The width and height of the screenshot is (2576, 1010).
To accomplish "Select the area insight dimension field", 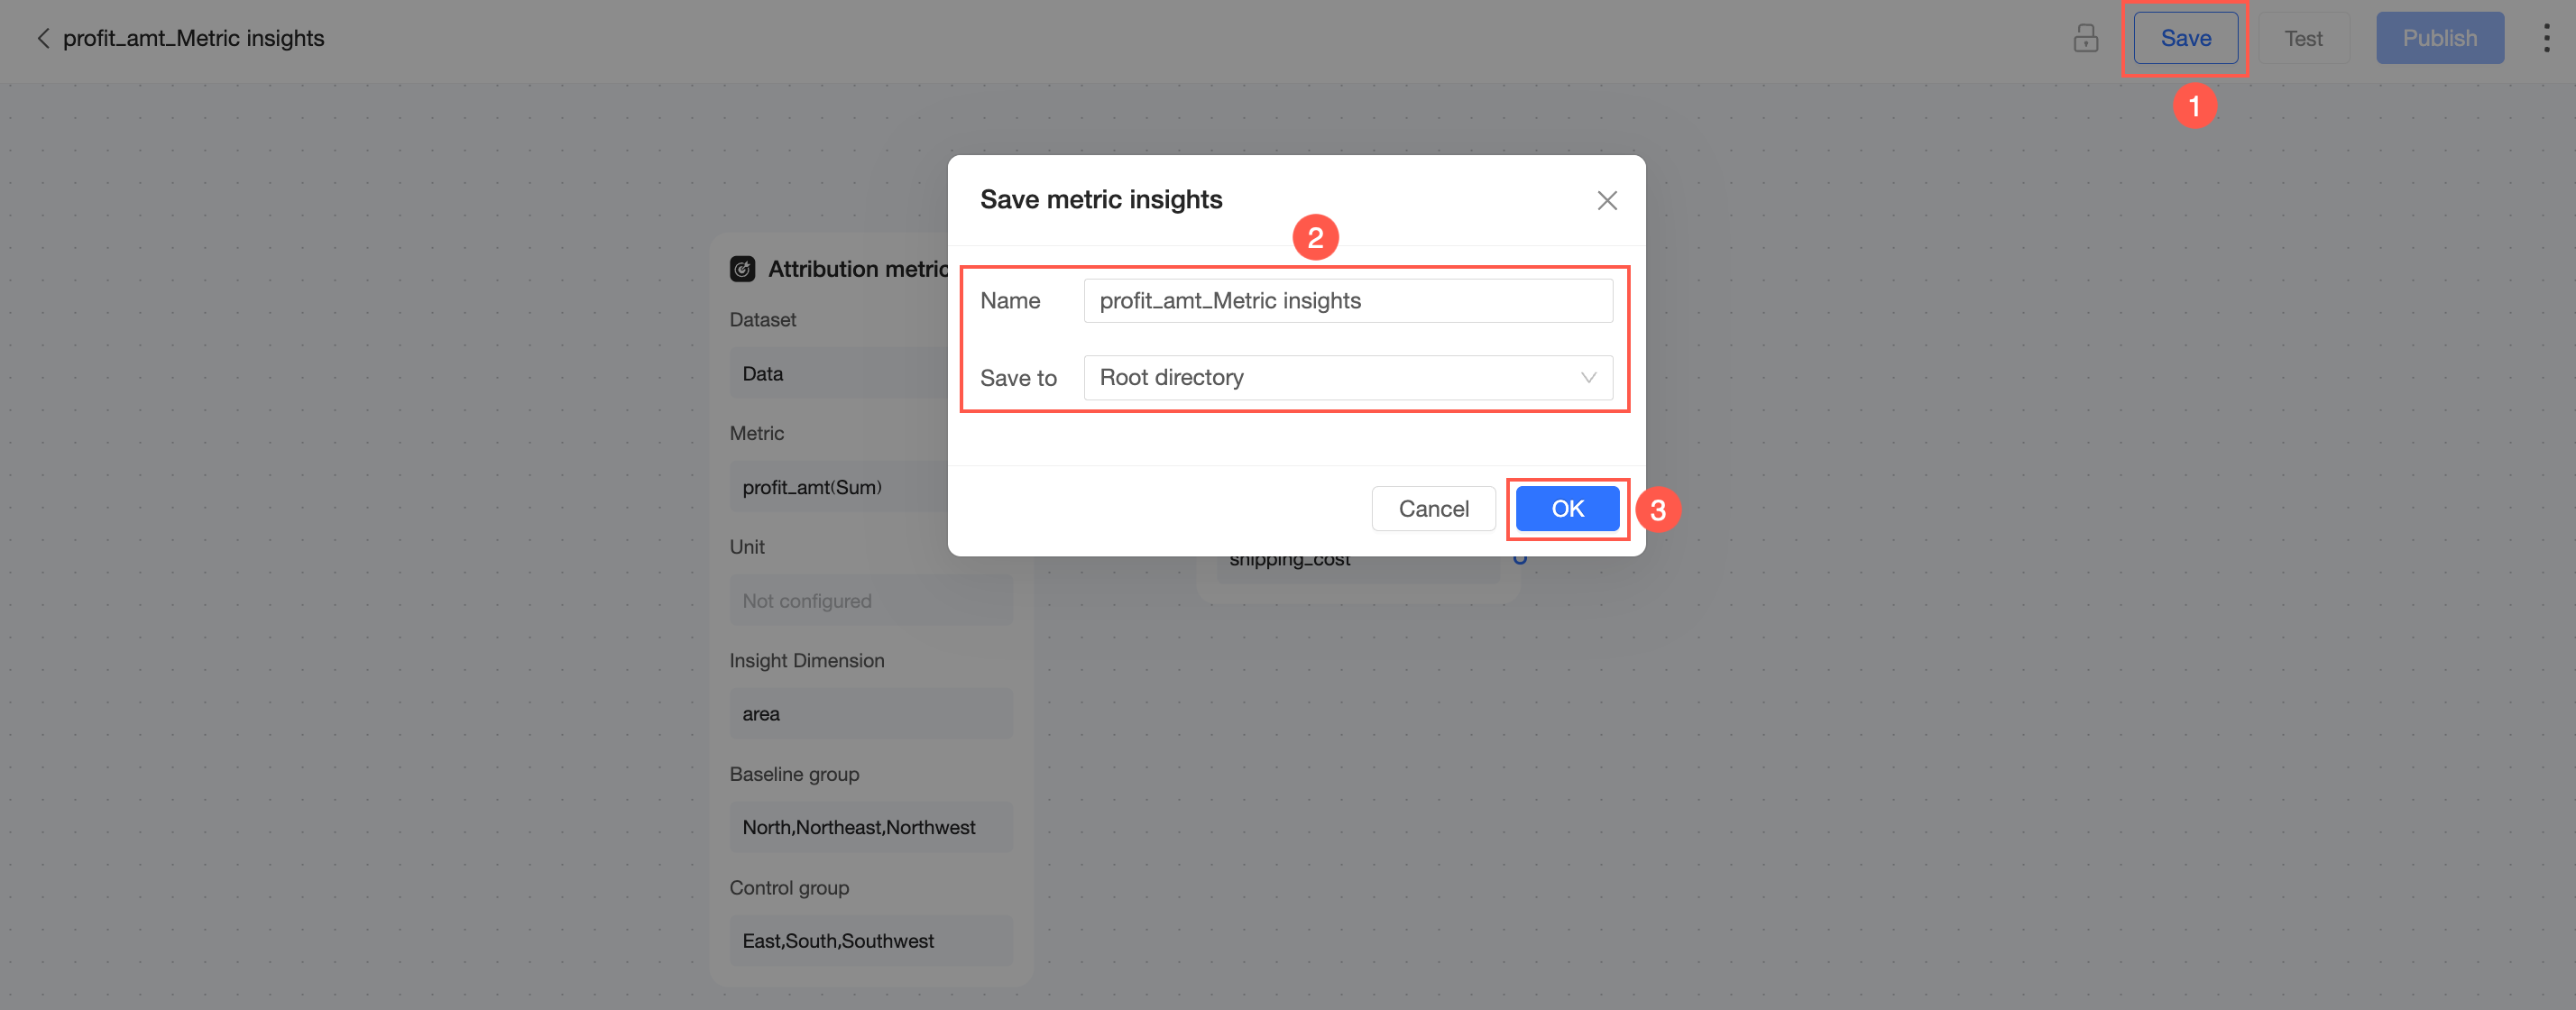I will [x=870, y=713].
